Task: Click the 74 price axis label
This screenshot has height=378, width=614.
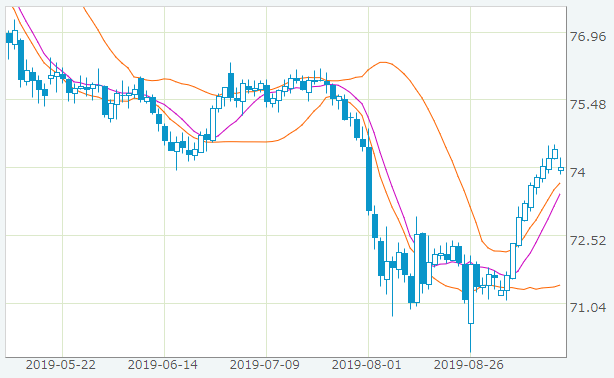Action: [x=578, y=172]
